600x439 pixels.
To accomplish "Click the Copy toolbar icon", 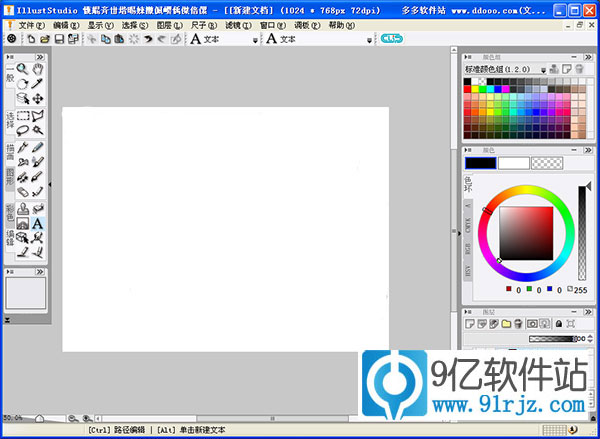I will (x=106, y=39).
